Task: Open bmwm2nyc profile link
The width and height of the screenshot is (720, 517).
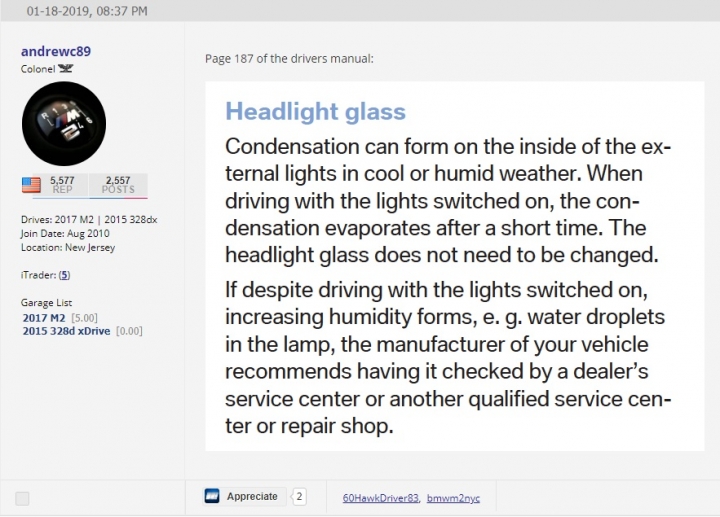Action: (453, 498)
